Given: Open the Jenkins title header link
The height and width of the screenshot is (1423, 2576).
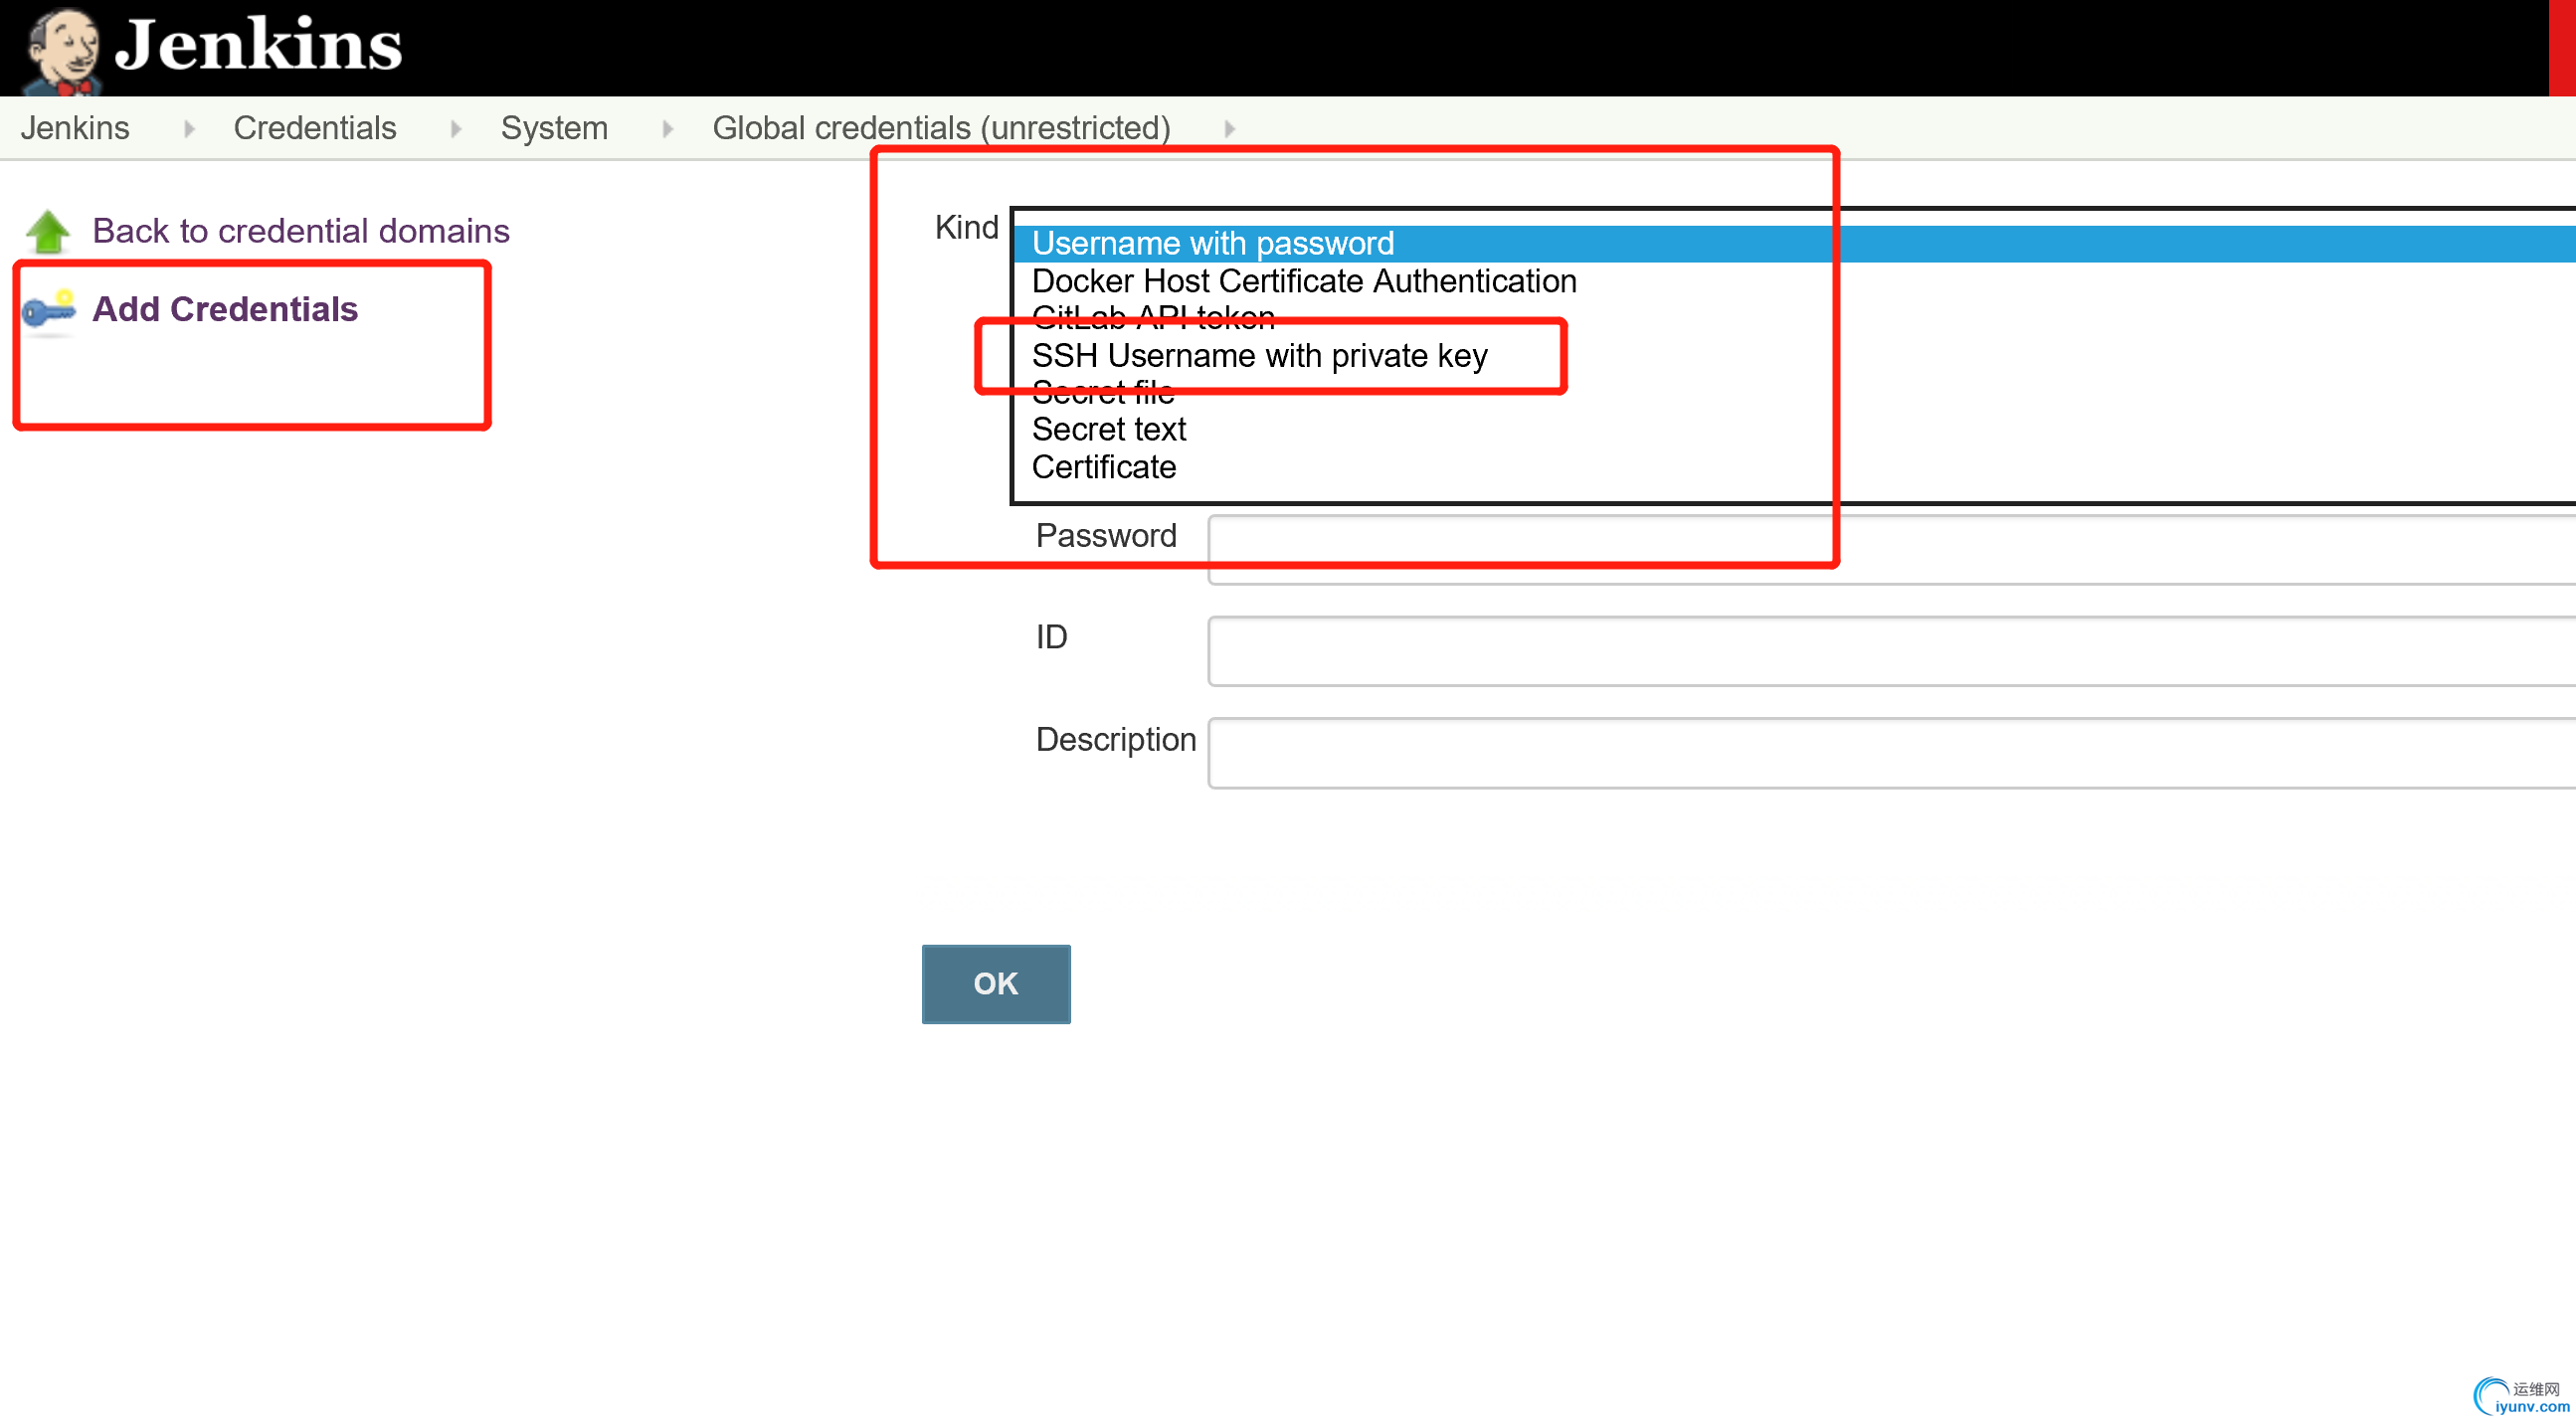Looking at the screenshot, I should click(x=258, y=44).
